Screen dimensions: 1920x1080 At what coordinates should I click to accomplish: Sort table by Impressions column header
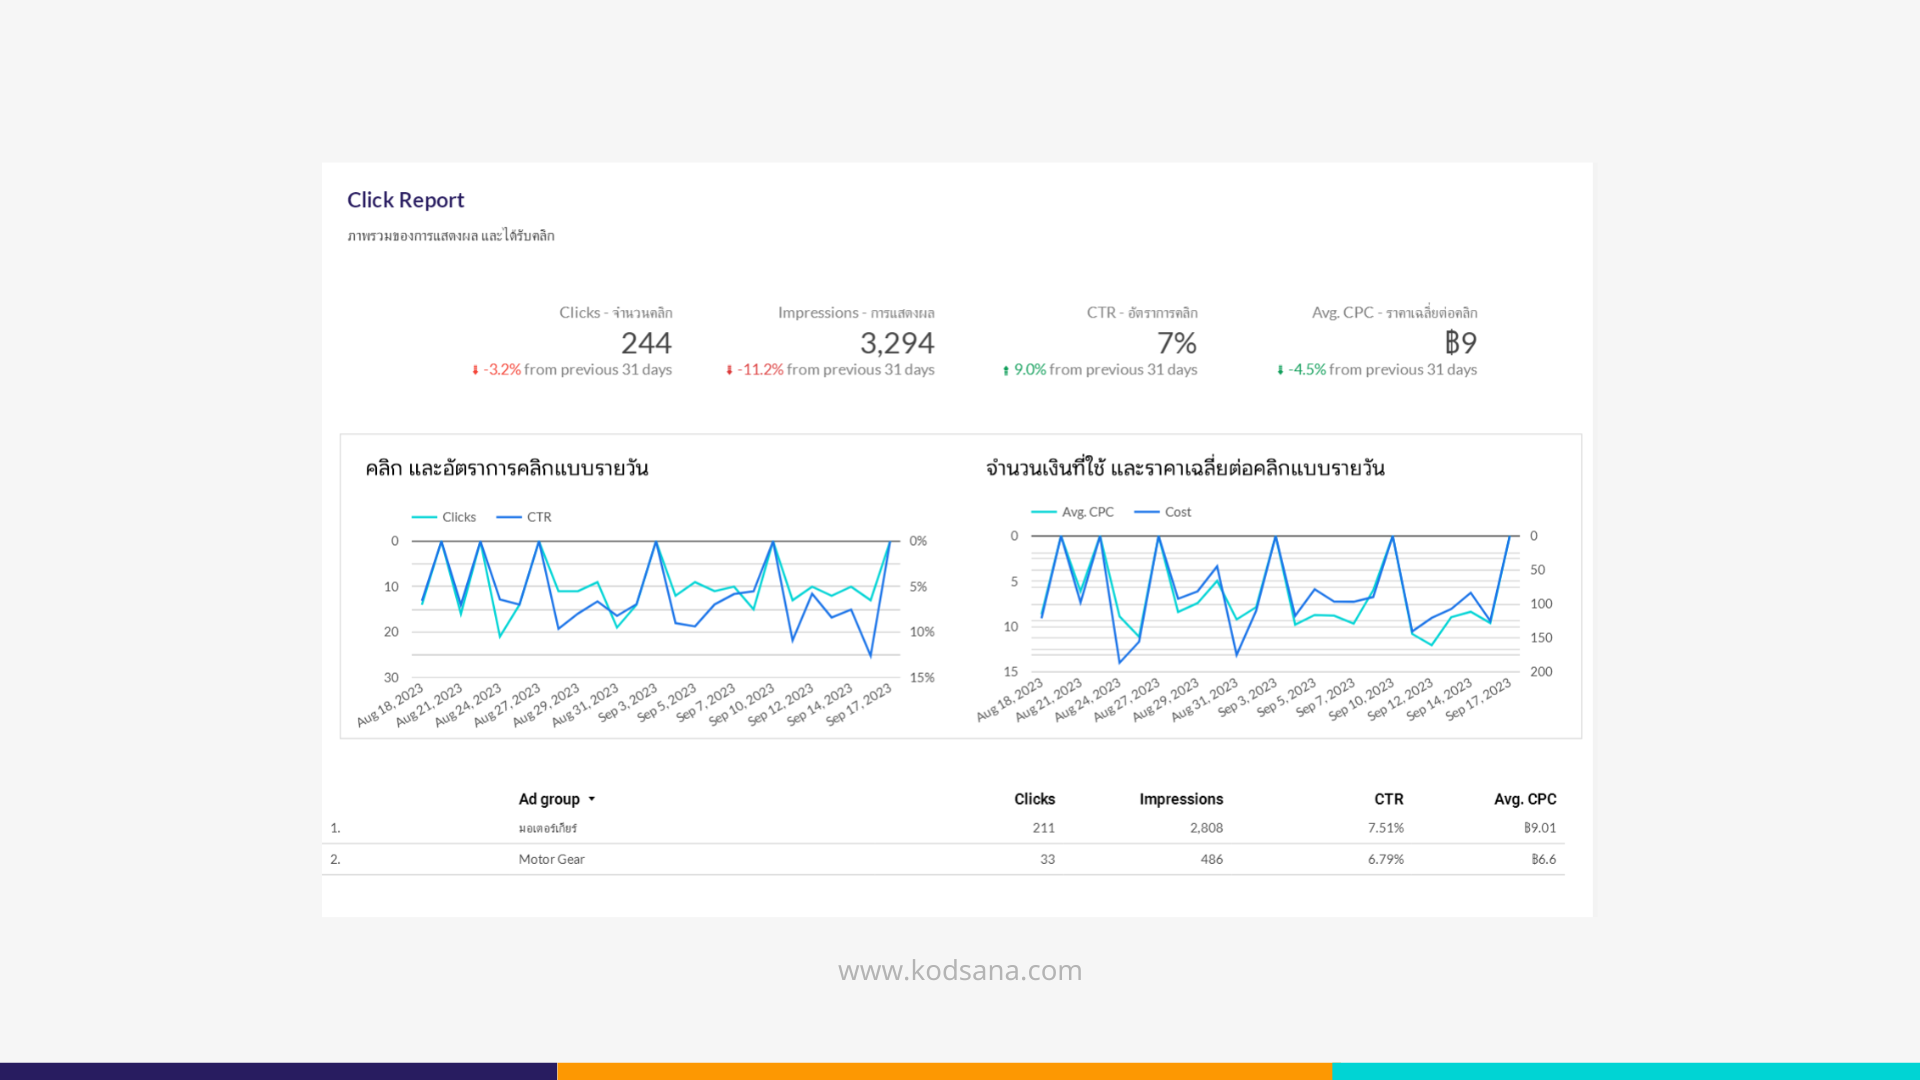1181,799
